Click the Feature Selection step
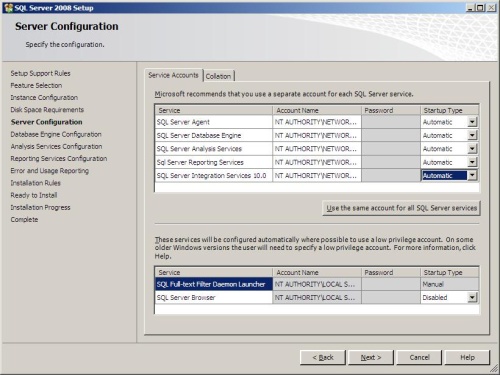 point(36,85)
